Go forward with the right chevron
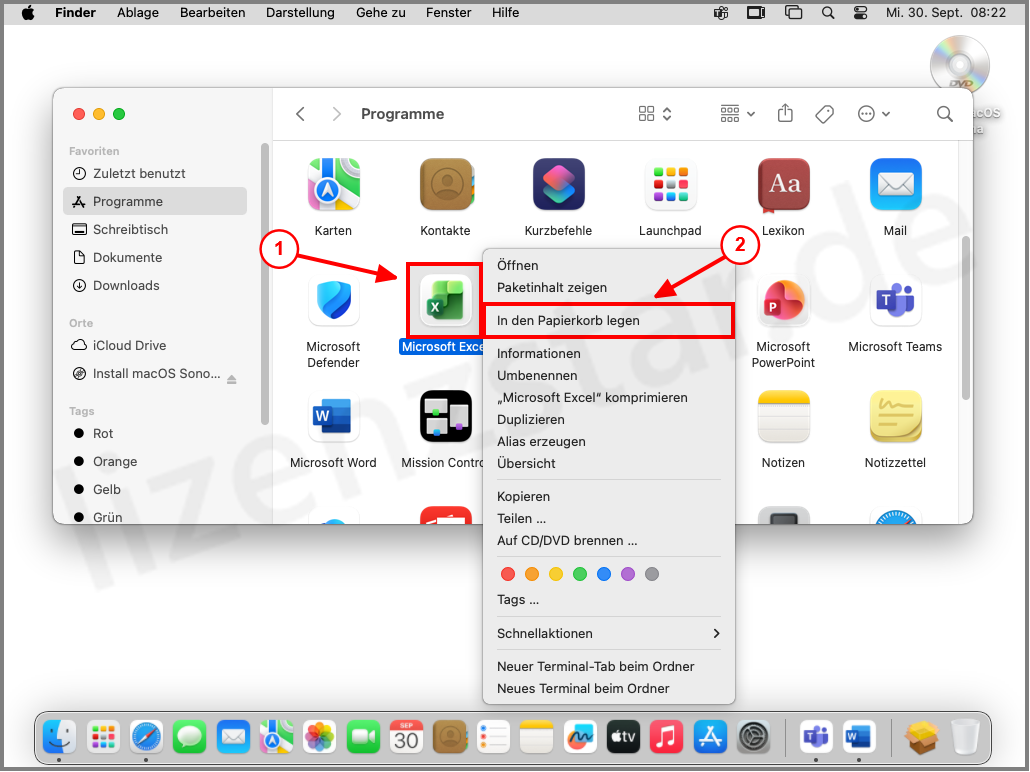1030x772 pixels. click(336, 114)
